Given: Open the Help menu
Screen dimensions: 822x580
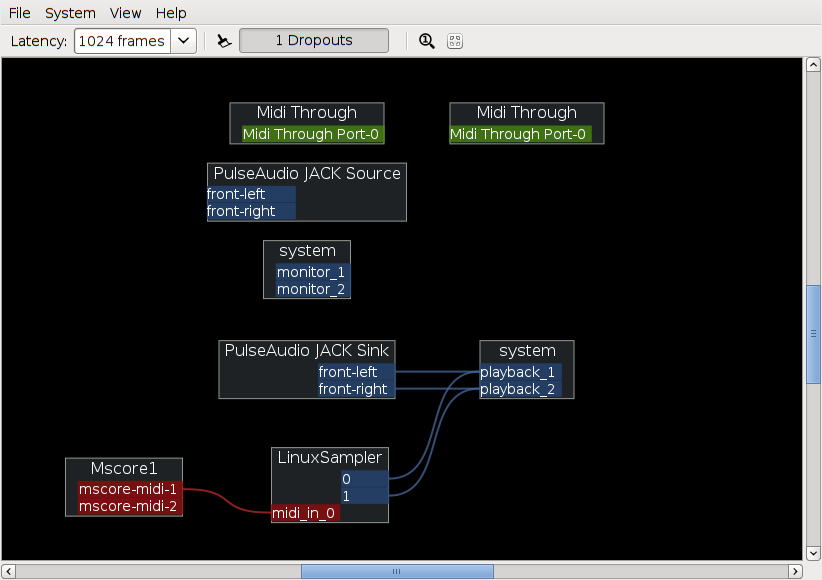Looking at the screenshot, I should click(171, 13).
